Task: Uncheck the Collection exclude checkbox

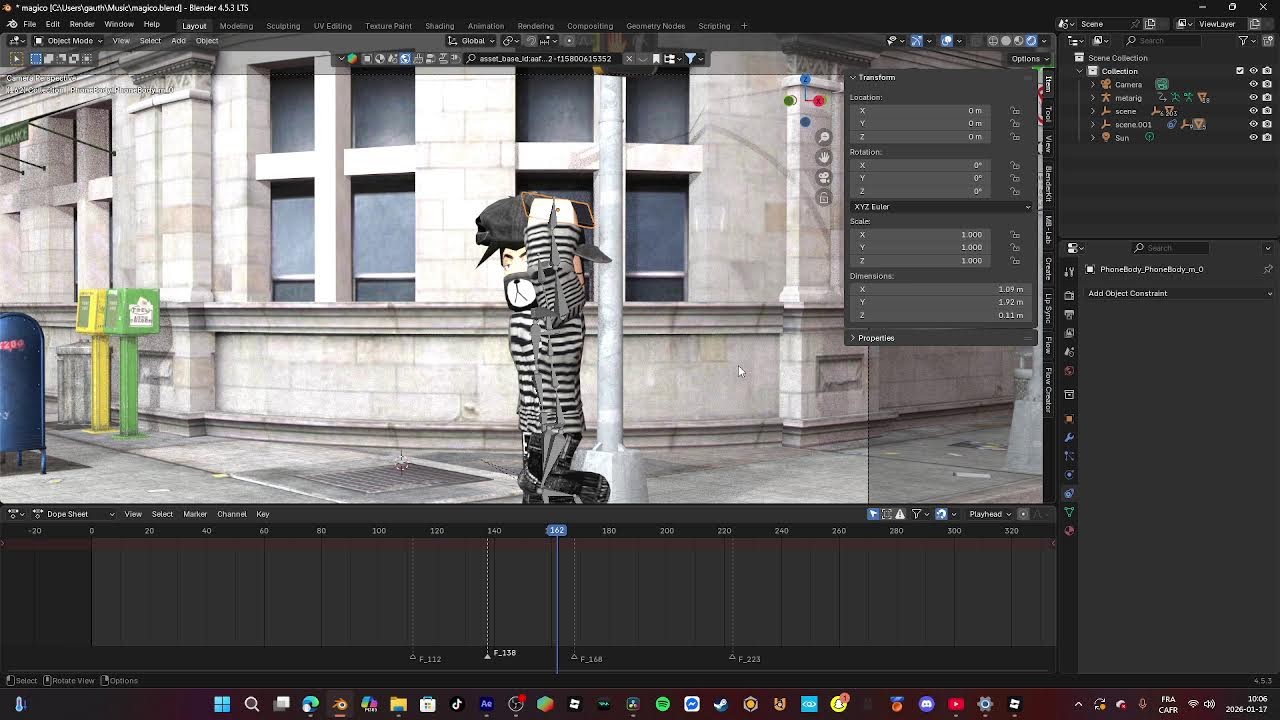Action: 1240,71
